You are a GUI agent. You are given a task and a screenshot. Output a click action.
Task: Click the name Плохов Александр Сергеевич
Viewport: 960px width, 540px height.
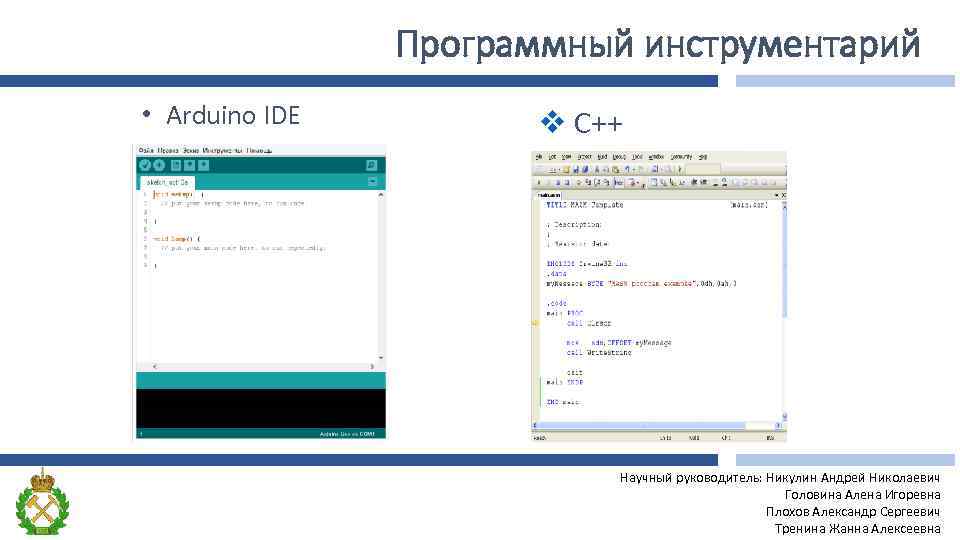click(x=852, y=511)
